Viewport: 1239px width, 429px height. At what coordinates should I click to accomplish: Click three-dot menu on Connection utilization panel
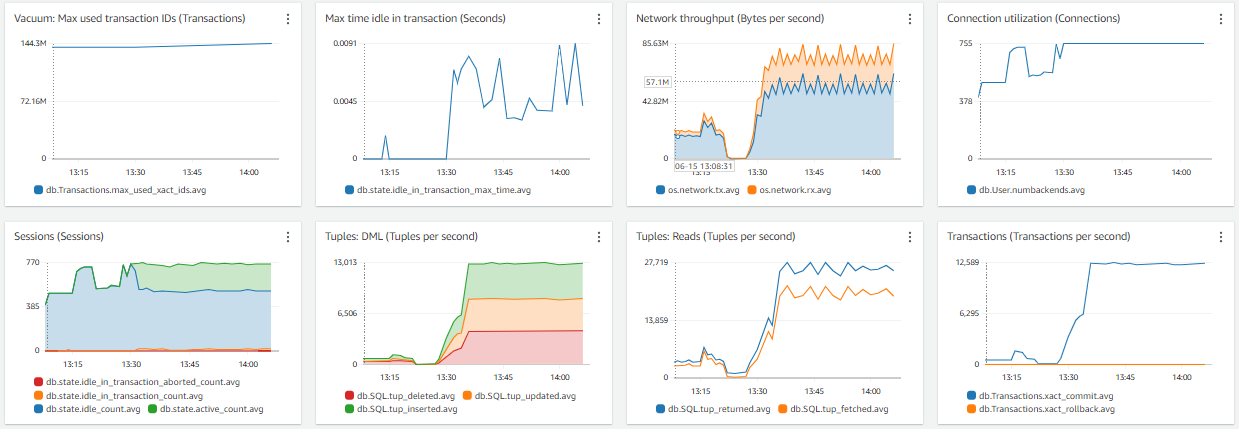point(1221,19)
